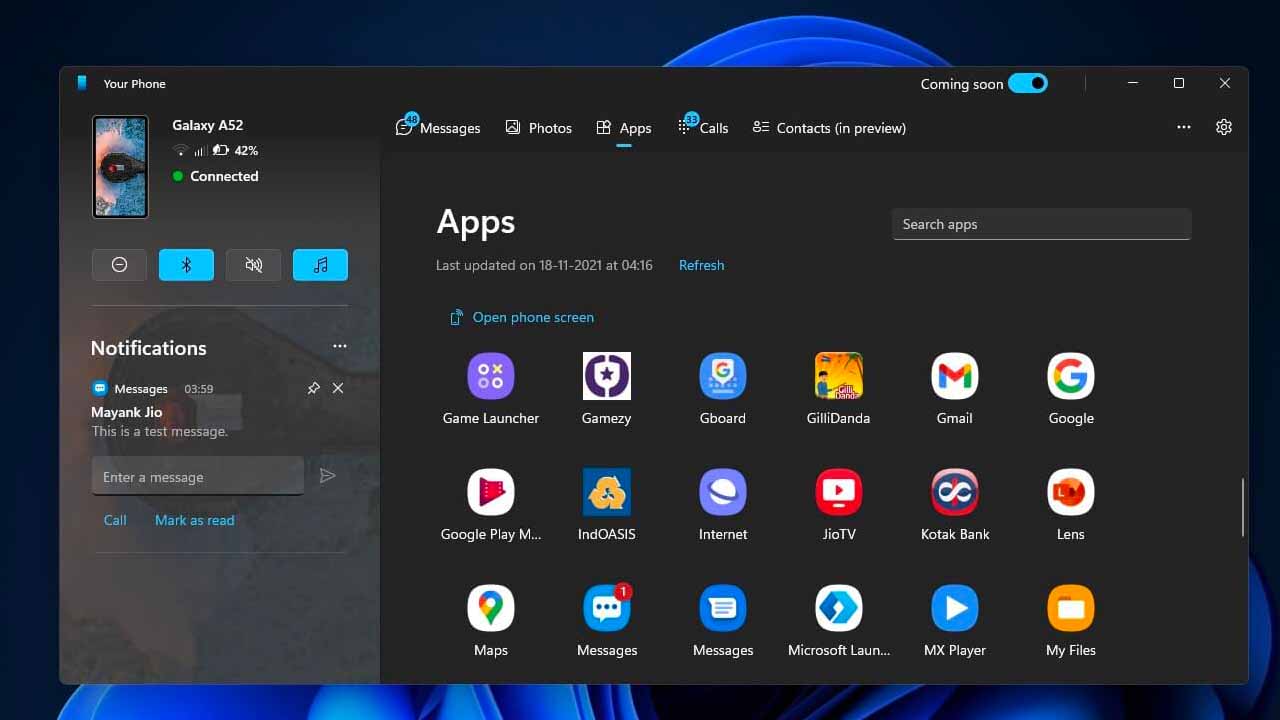Viewport: 1280px width, 720px height.
Task: Click the 'This is a test message.' text
Action: 160,432
